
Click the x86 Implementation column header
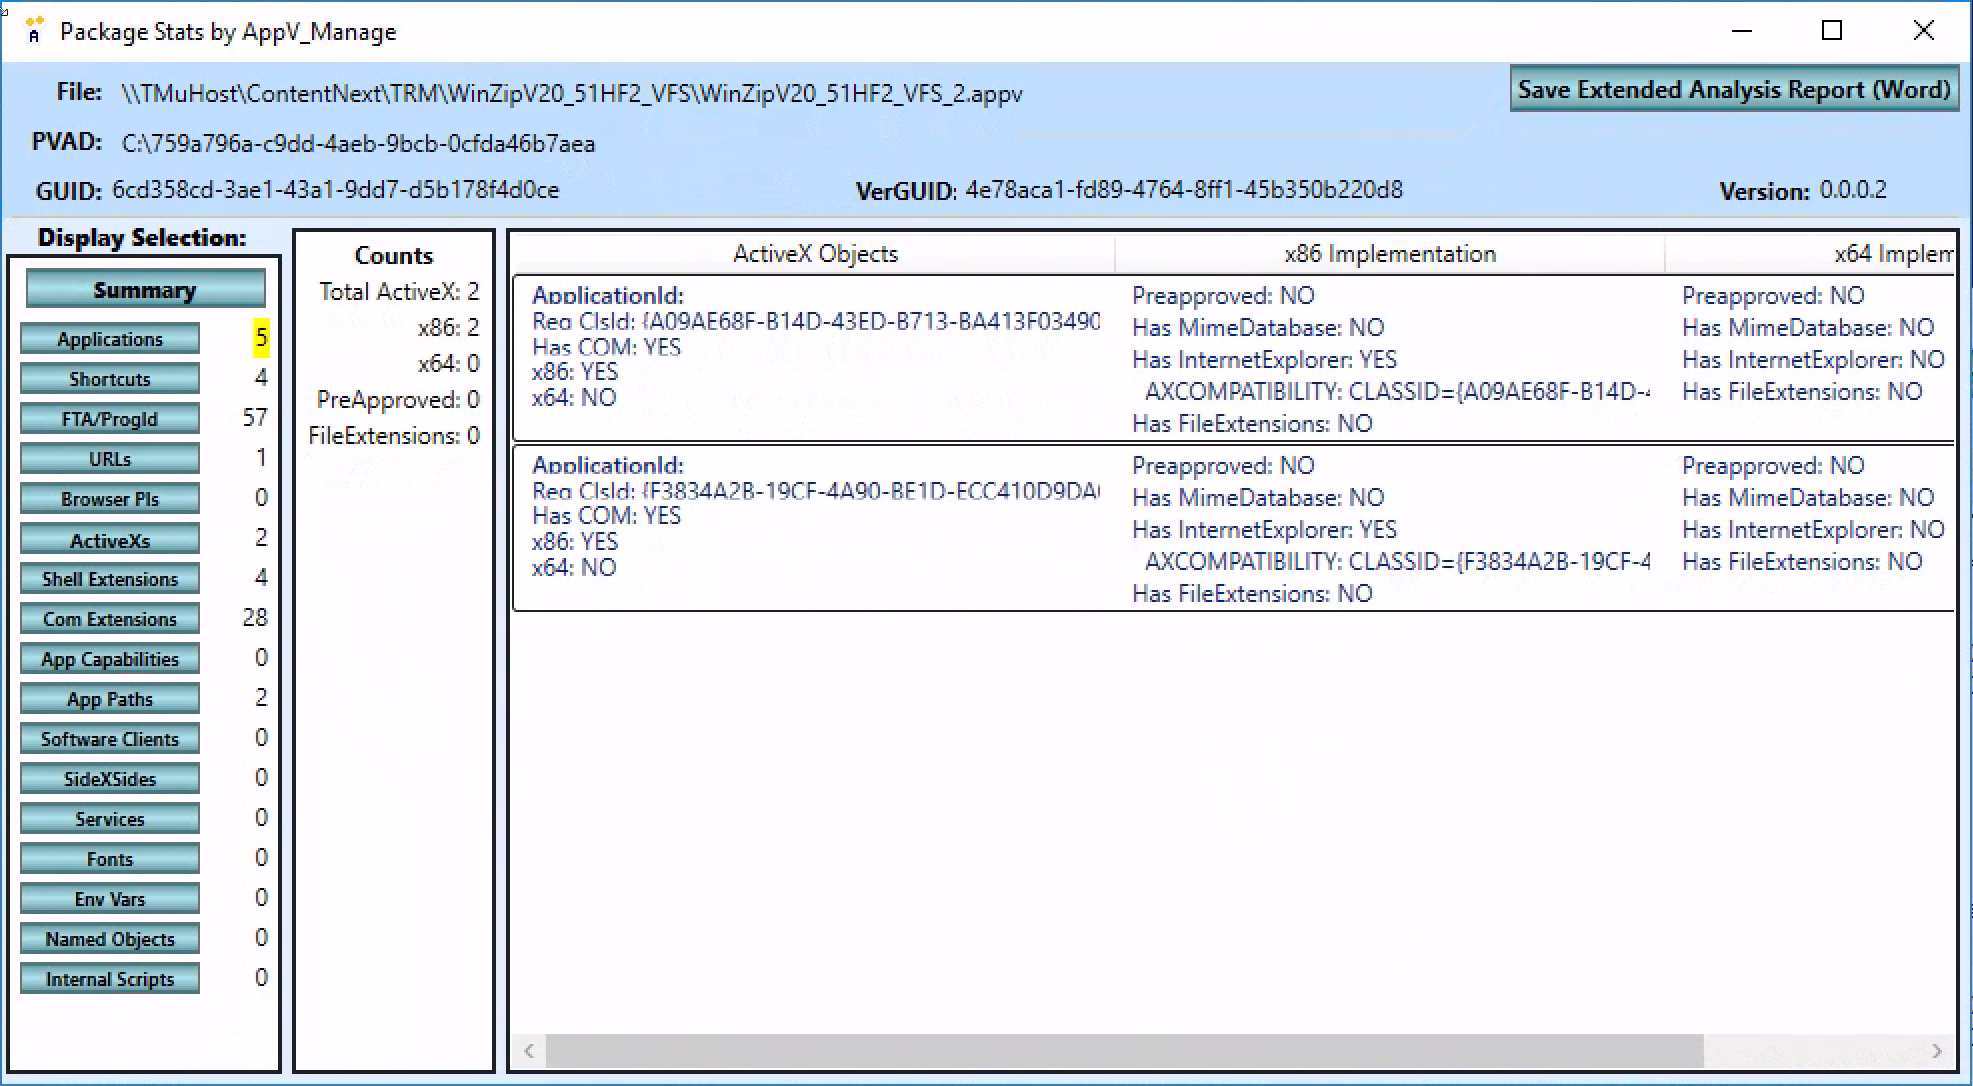1390,254
